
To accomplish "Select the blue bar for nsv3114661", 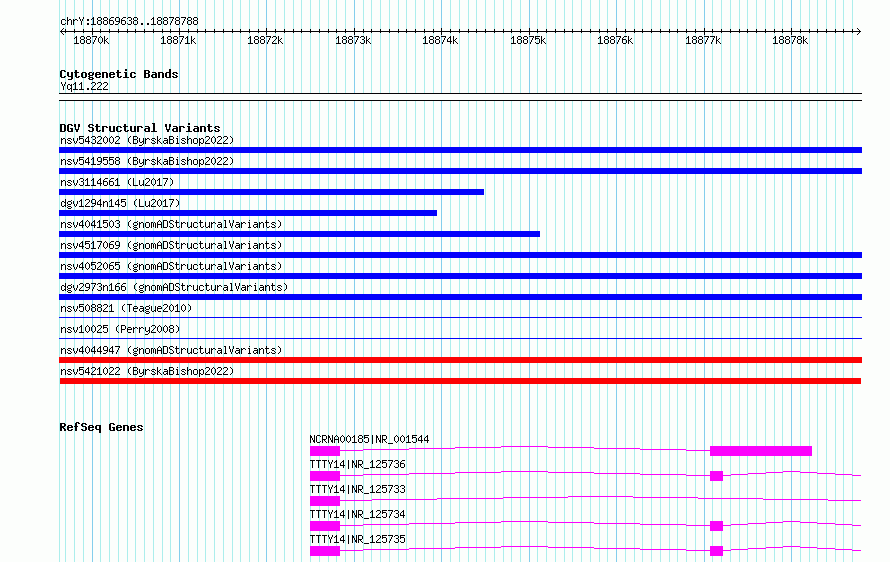I will coord(271,192).
